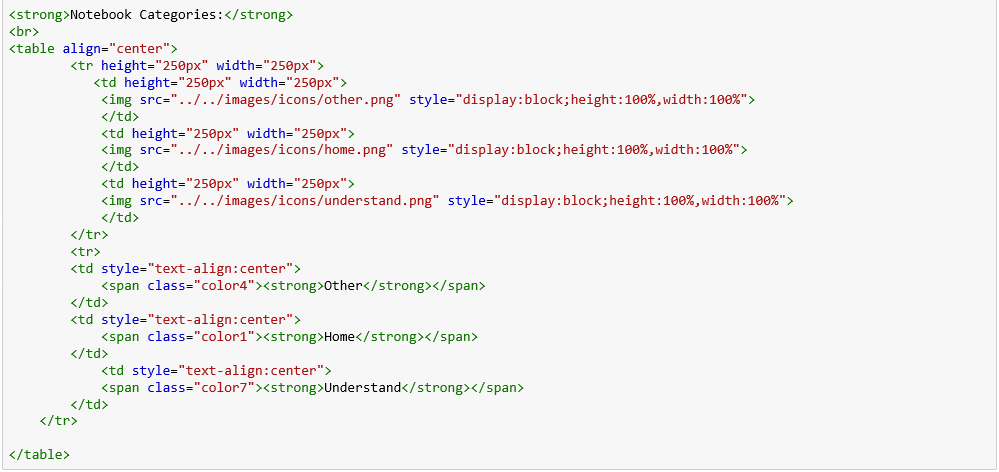
Task: Click the understand.png image source path
Action: pos(305,201)
